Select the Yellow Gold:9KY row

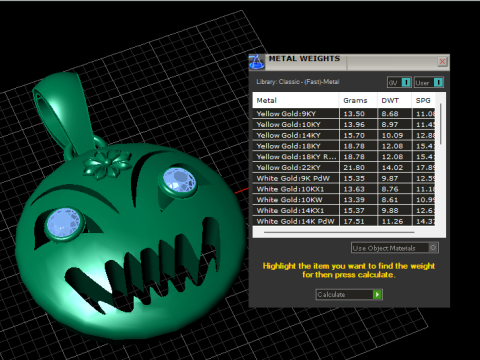tap(344, 114)
